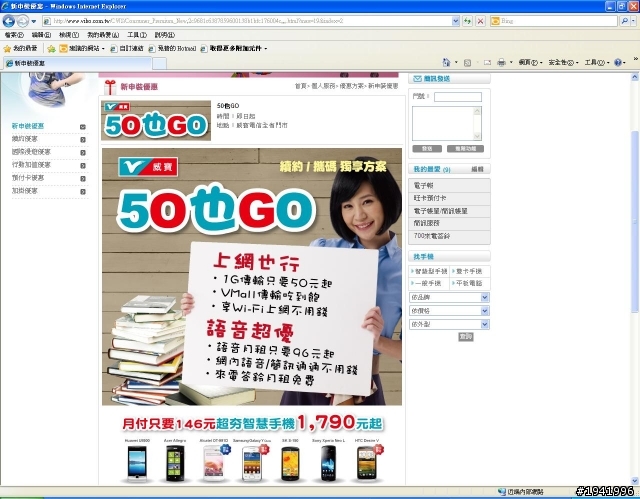Click the 自訂連結 favorites bar link
The image size is (640, 499).
click(127, 49)
